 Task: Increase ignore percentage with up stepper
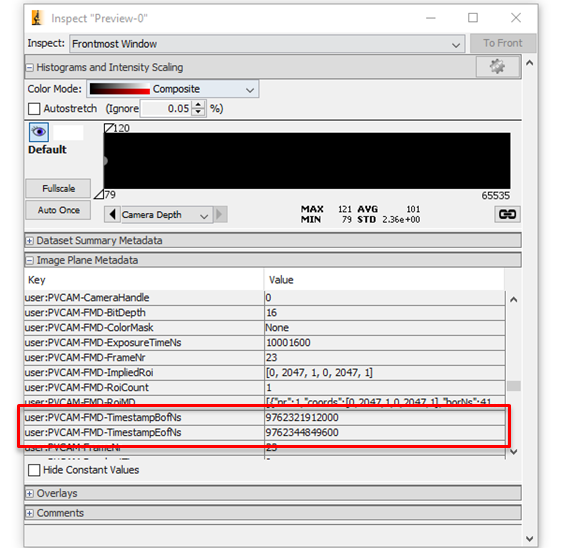click(198, 104)
